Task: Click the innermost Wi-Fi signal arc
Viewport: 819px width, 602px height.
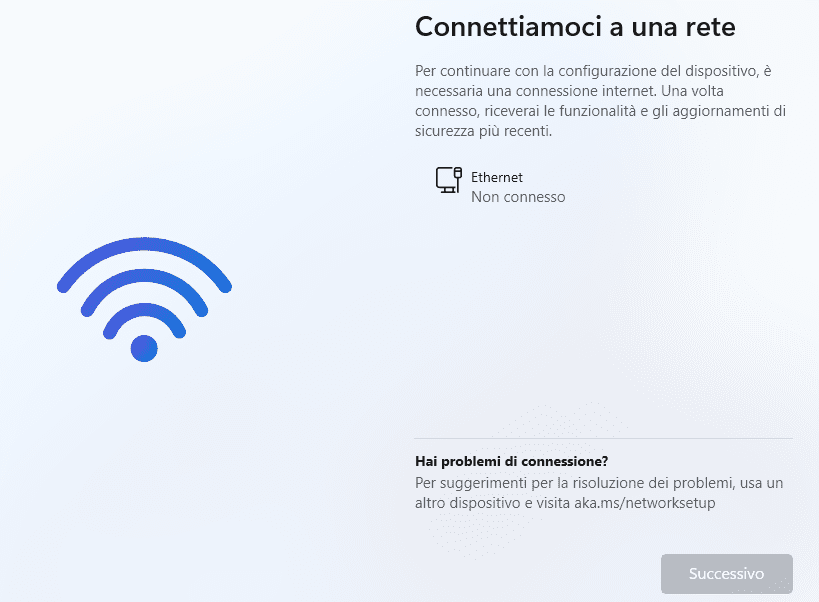Action: 144,316
